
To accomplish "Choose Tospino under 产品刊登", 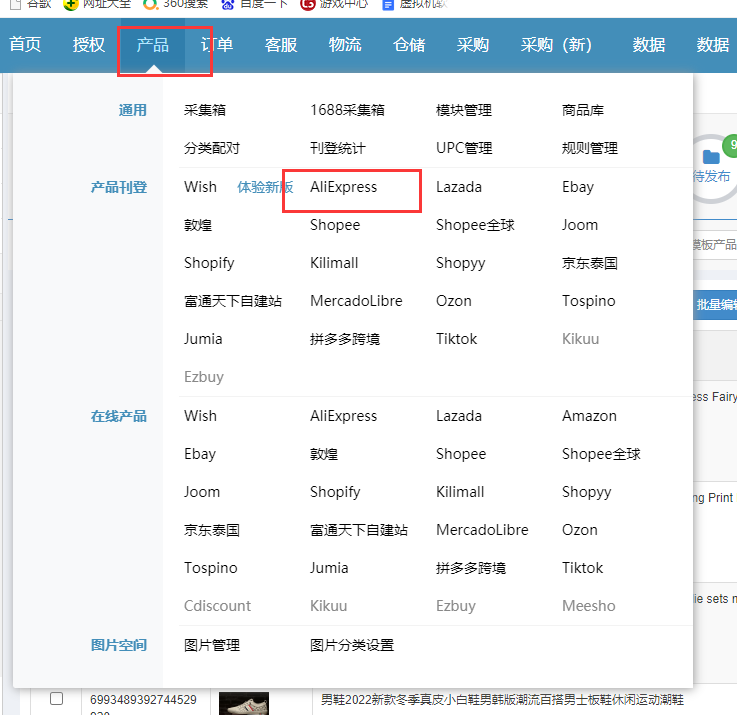I will 588,301.
